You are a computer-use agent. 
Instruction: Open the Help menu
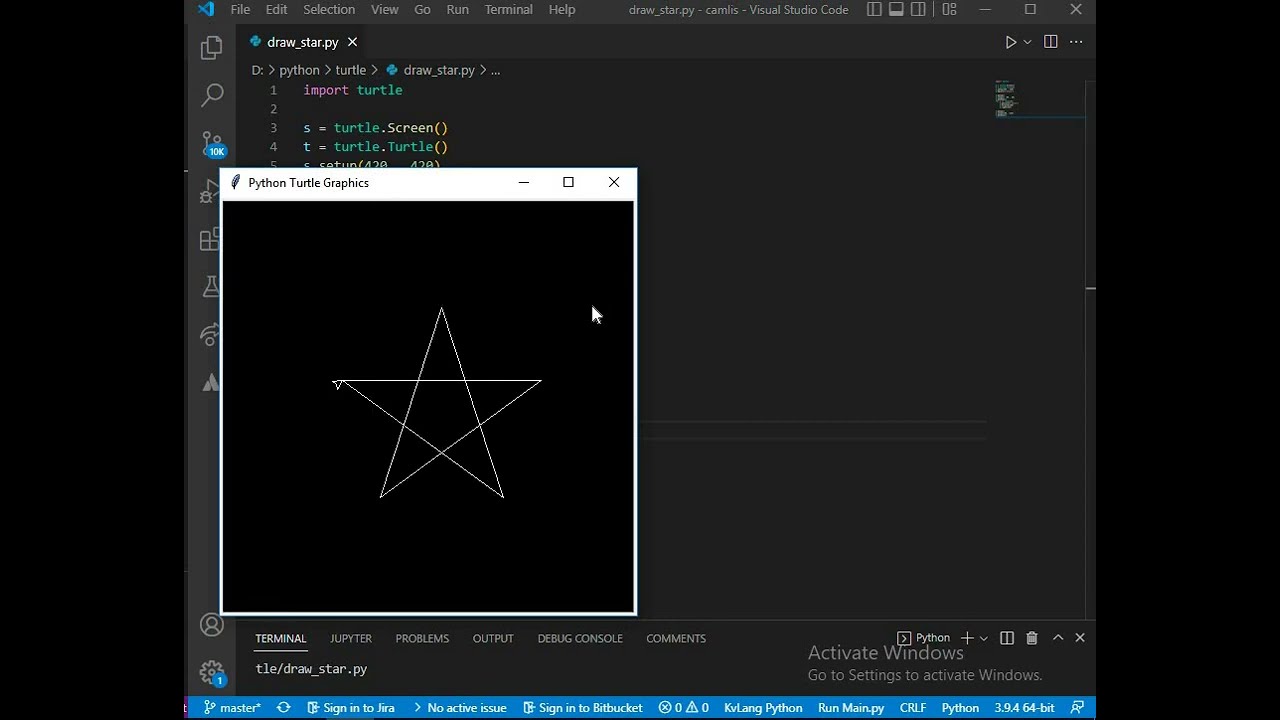[x=562, y=9]
